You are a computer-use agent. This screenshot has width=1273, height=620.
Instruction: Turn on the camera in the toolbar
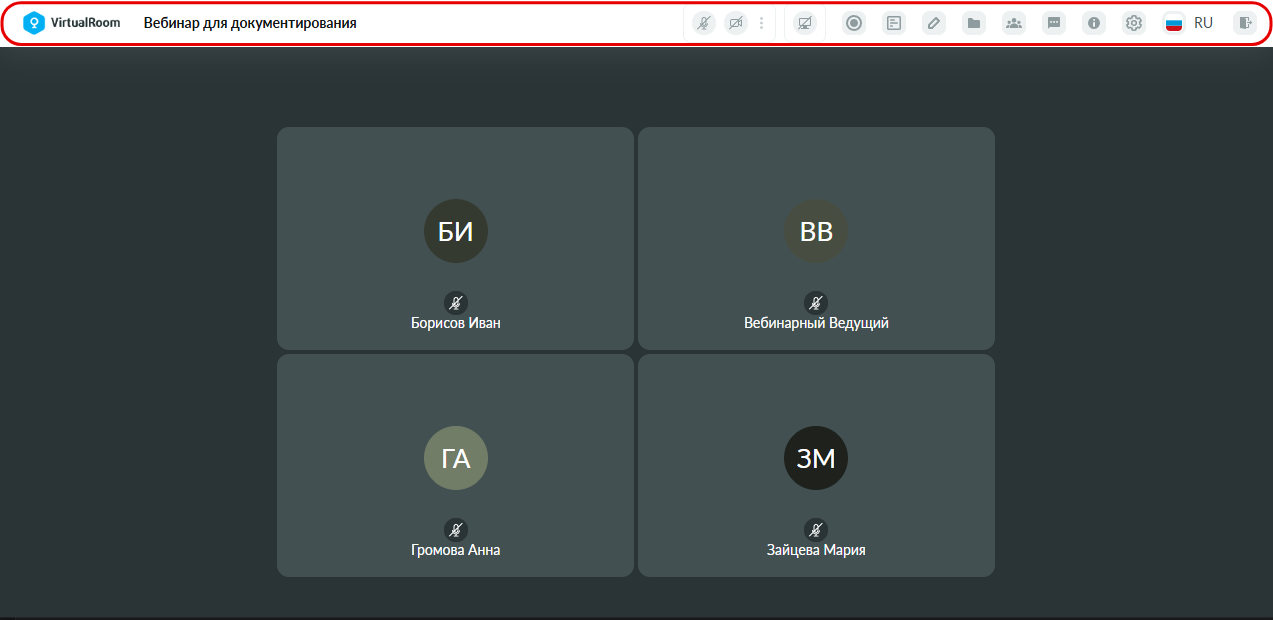click(736, 23)
